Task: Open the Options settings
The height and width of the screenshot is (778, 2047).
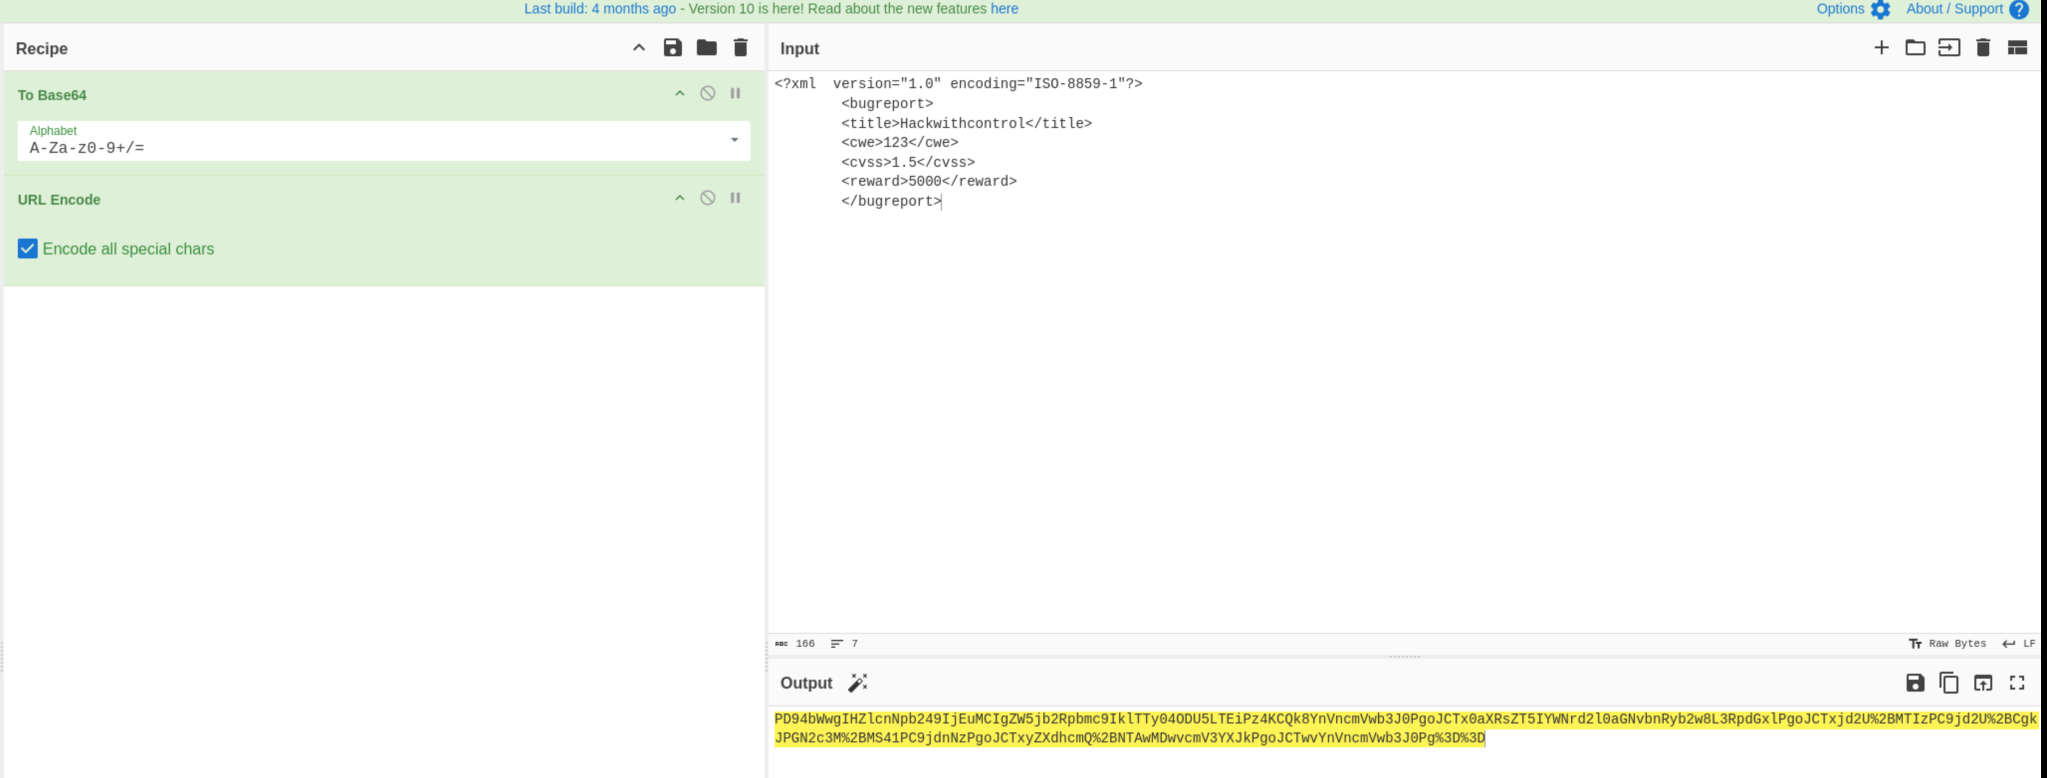Action: pyautogui.click(x=1853, y=9)
